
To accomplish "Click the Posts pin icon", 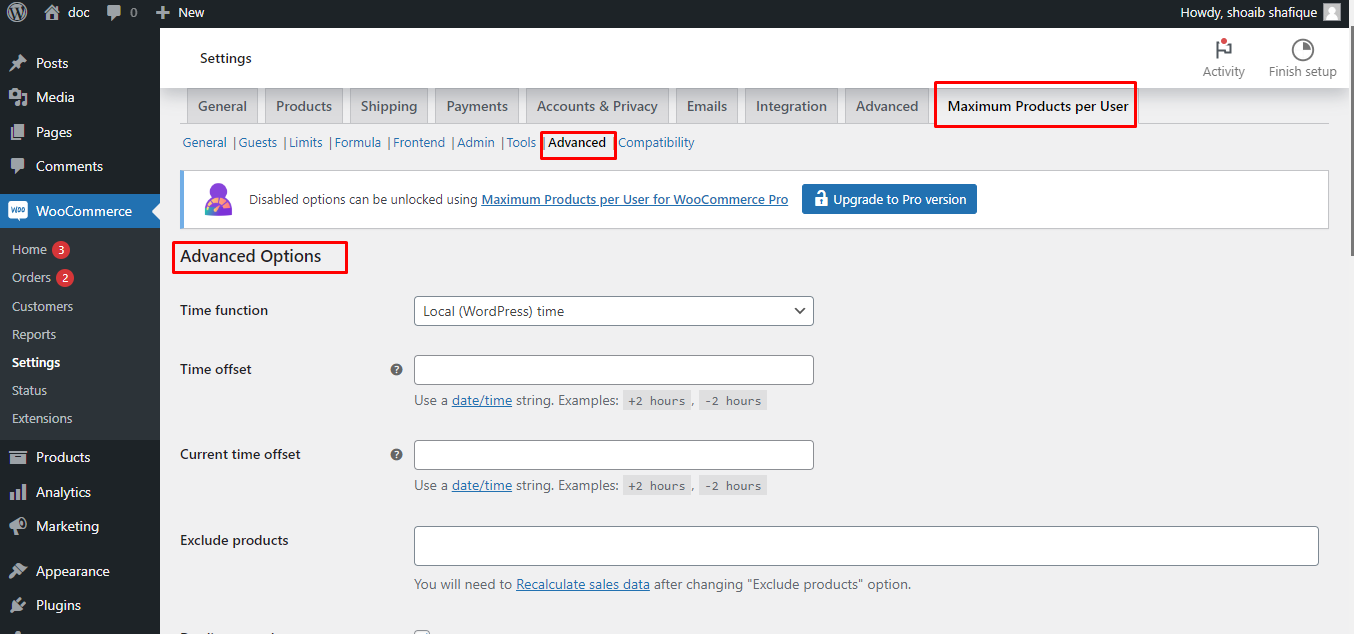I will point(18,63).
